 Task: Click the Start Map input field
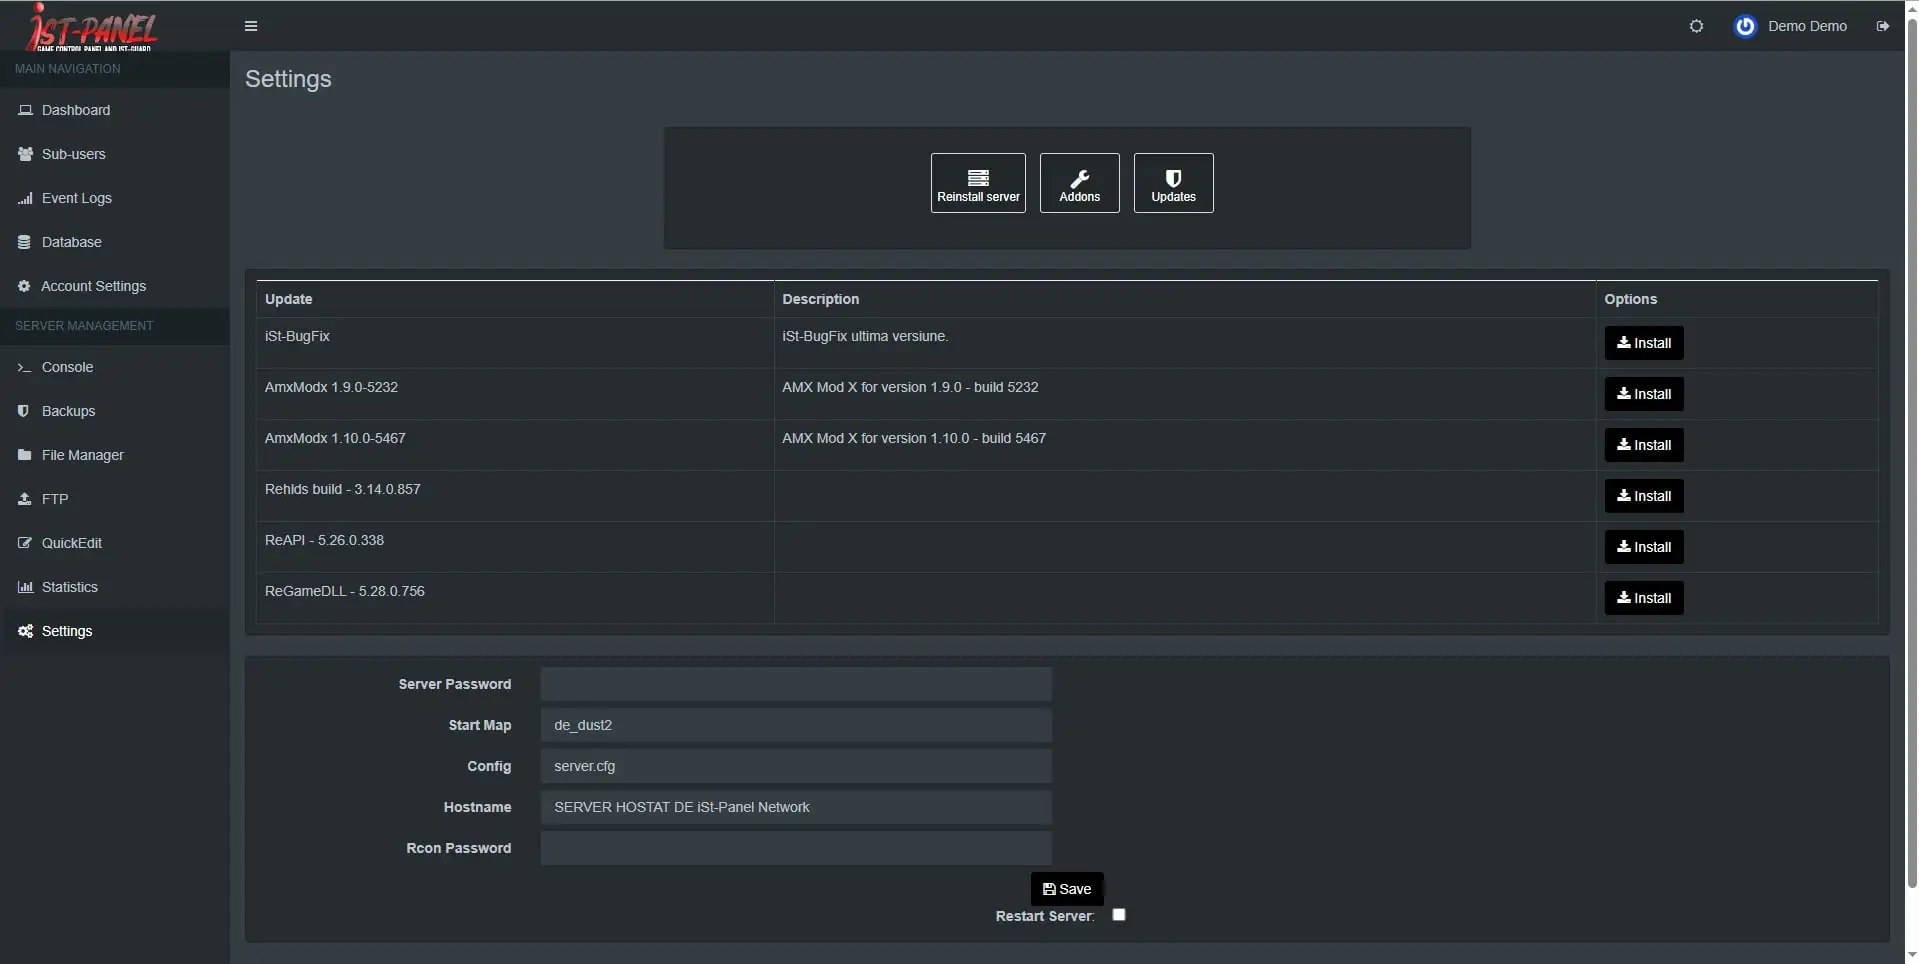point(796,725)
